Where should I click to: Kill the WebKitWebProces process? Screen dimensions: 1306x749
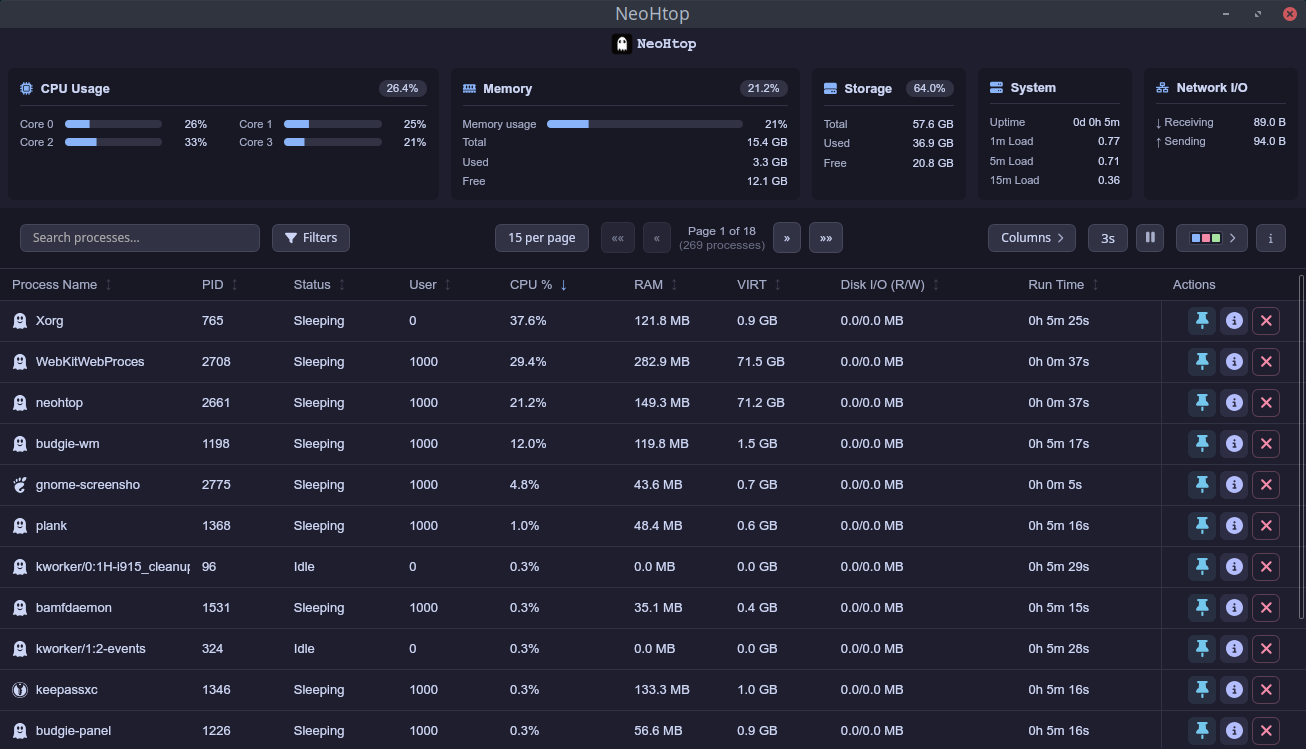point(1266,362)
